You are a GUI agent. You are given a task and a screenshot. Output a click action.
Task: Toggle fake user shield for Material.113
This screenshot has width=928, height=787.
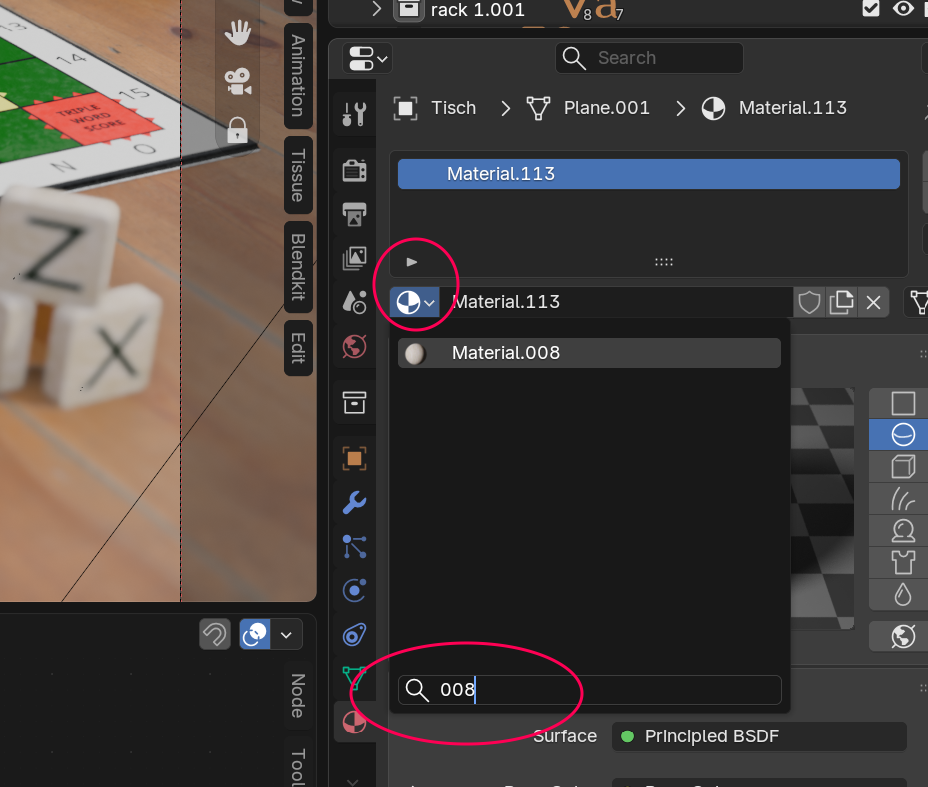pyautogui.click(x=809, y=302)
